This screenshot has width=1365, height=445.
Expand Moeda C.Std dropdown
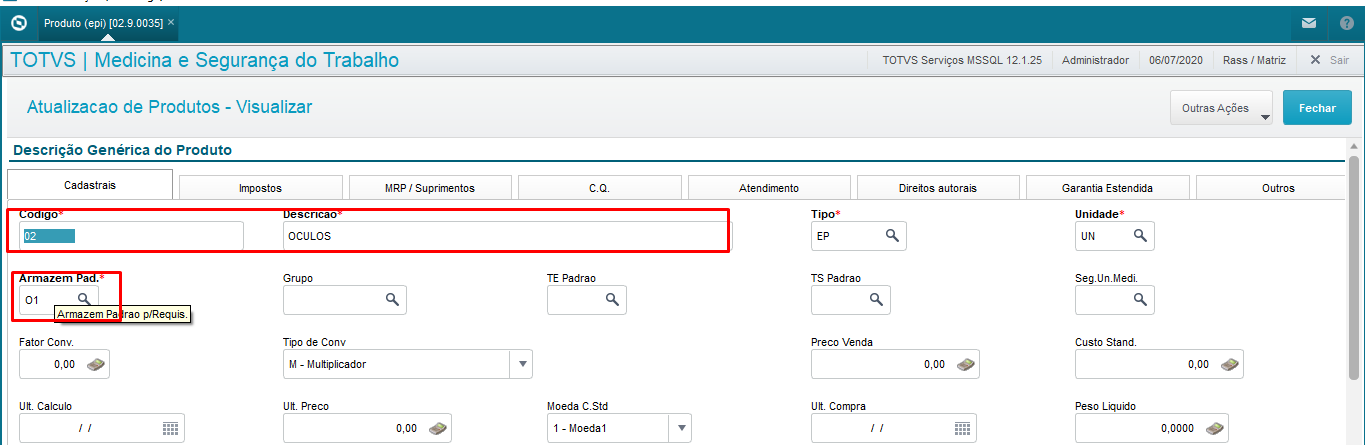click(x=681, y=428)
